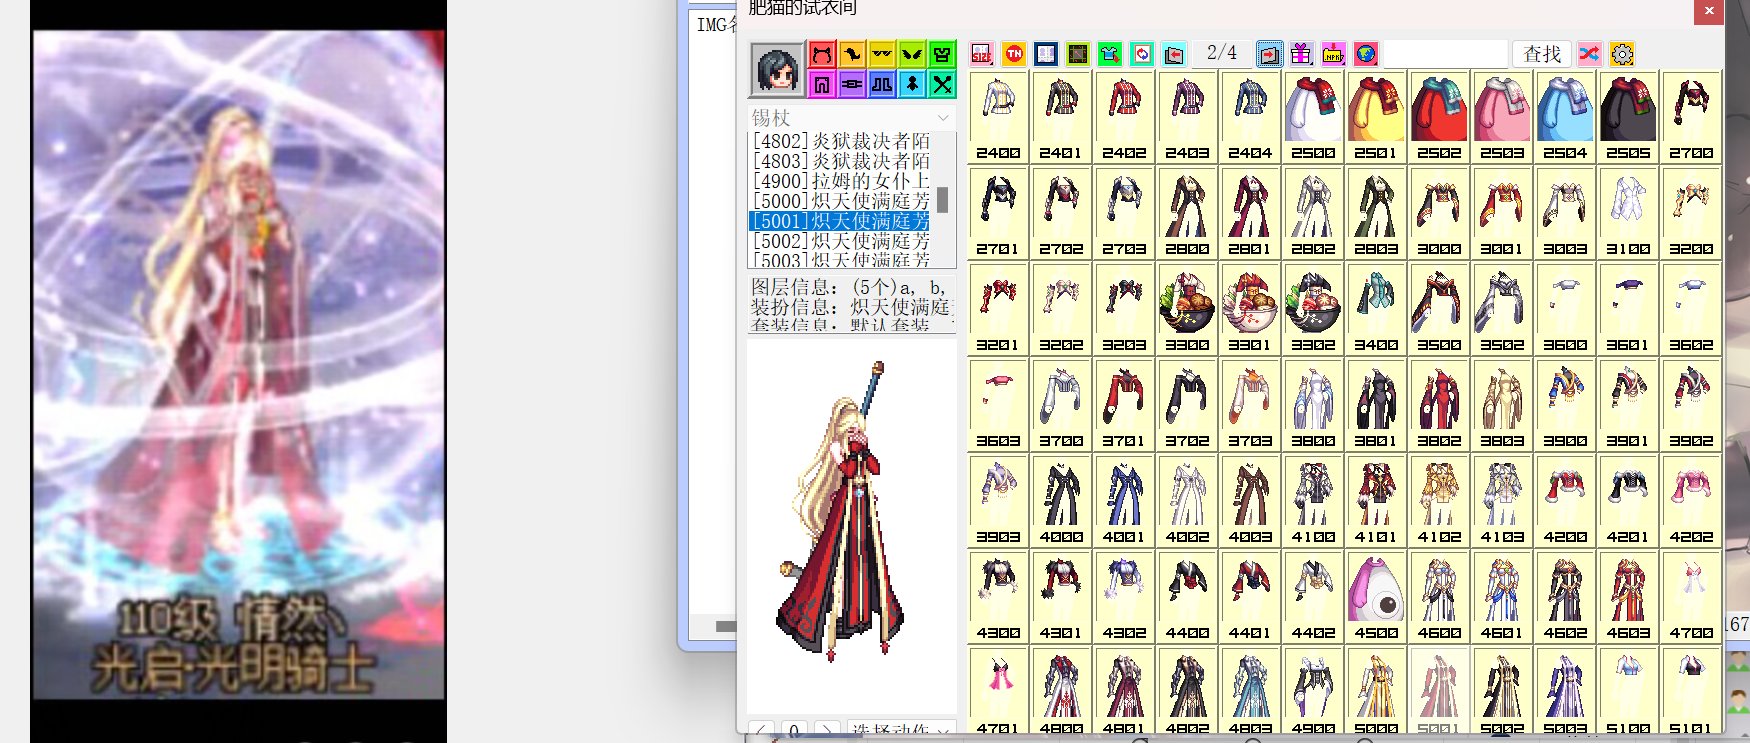1750x743 pixels.
Task: Expand the 锡杖 weapon type dropdown
Action: point(851,117)
